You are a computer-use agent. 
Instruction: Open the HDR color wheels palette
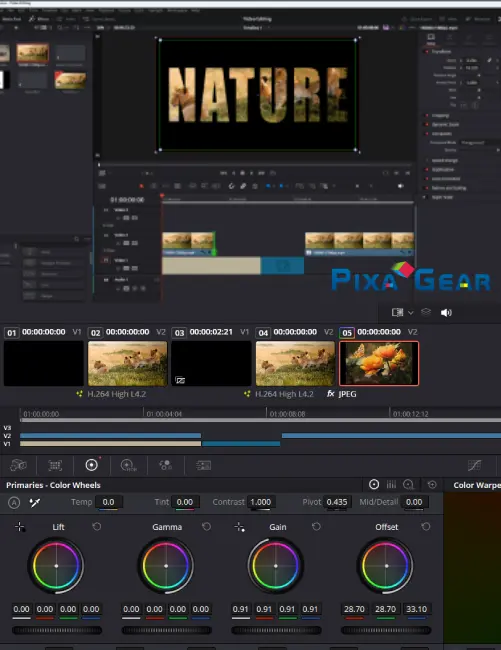coord(128,465)
